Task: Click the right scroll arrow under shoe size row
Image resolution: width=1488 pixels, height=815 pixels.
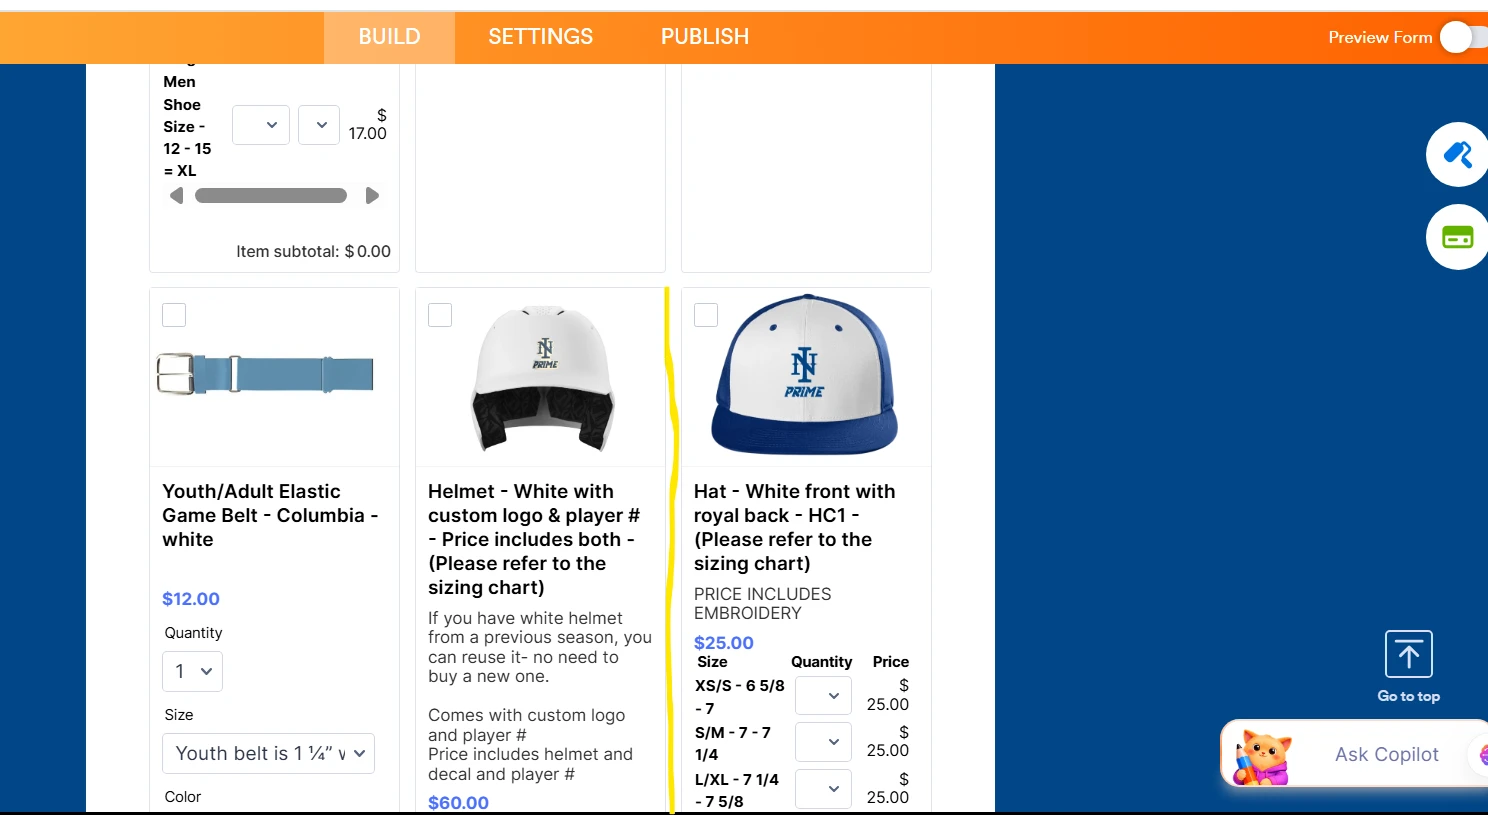Action: [372, 195]
